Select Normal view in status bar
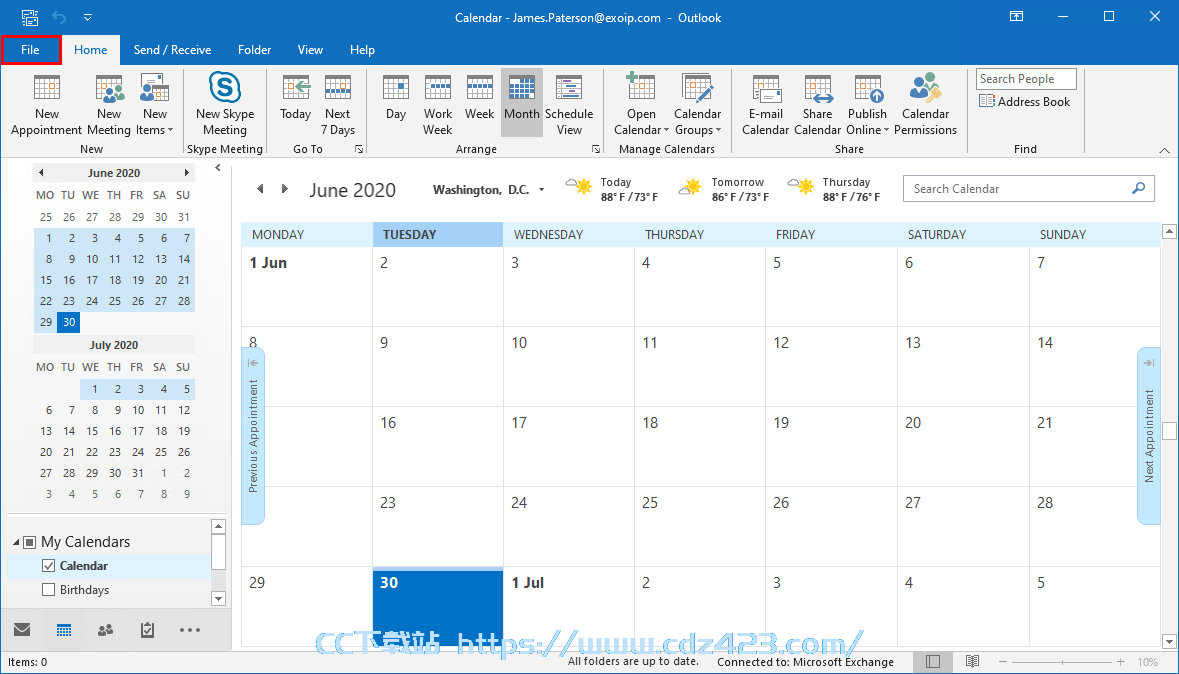The height and width of the screenshot is (674, 1179). tap(933, 662)
